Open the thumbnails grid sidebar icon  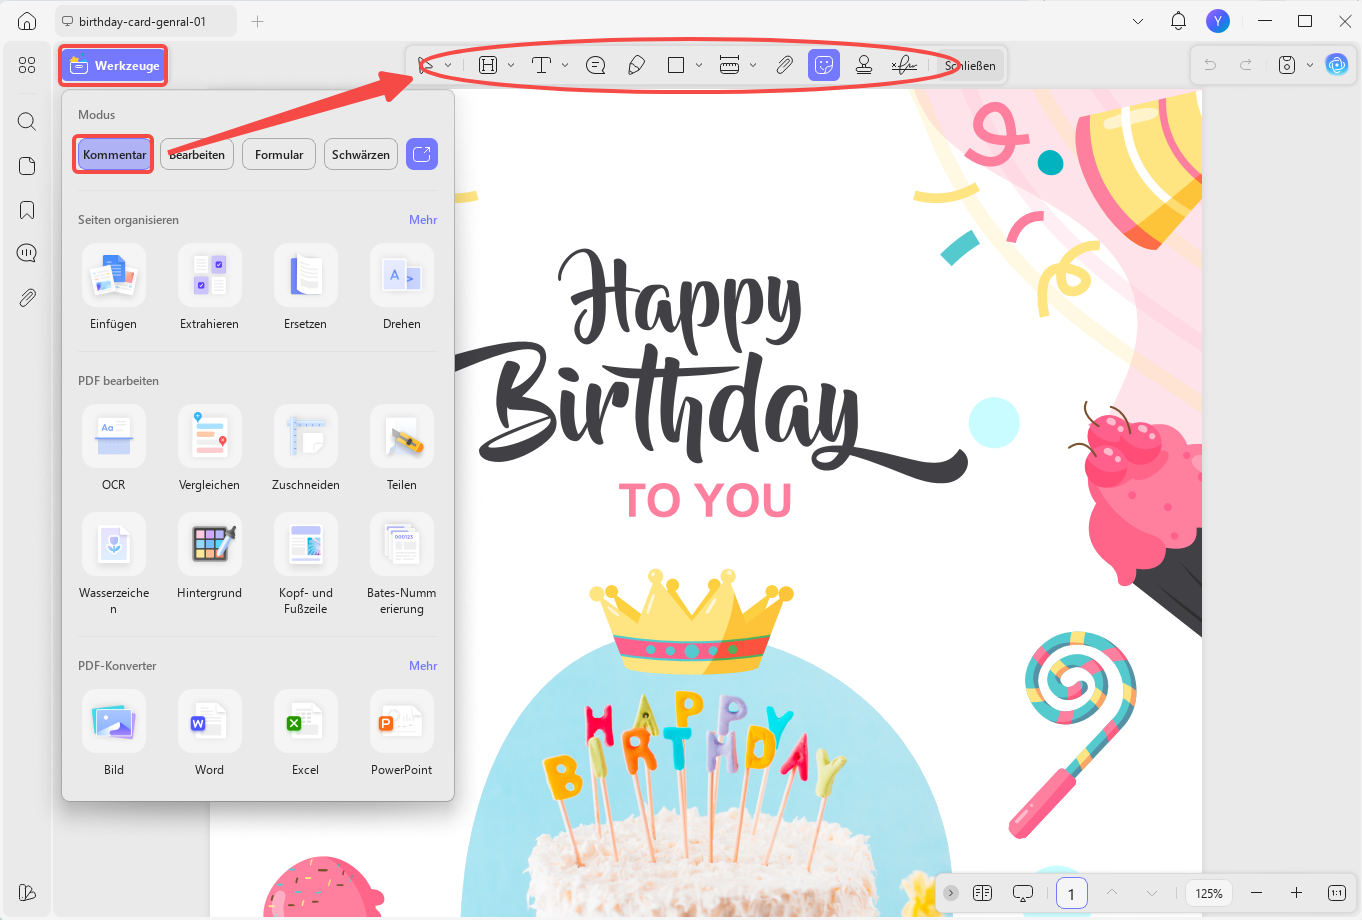pyautogui.click(x=27, y=65)
